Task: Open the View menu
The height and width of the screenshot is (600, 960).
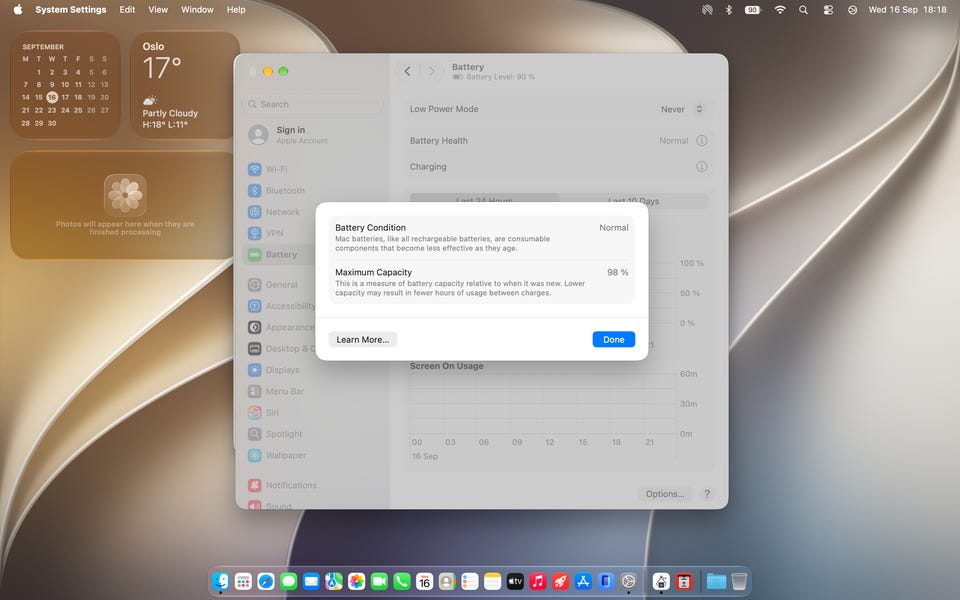Action: pos(158,10)
